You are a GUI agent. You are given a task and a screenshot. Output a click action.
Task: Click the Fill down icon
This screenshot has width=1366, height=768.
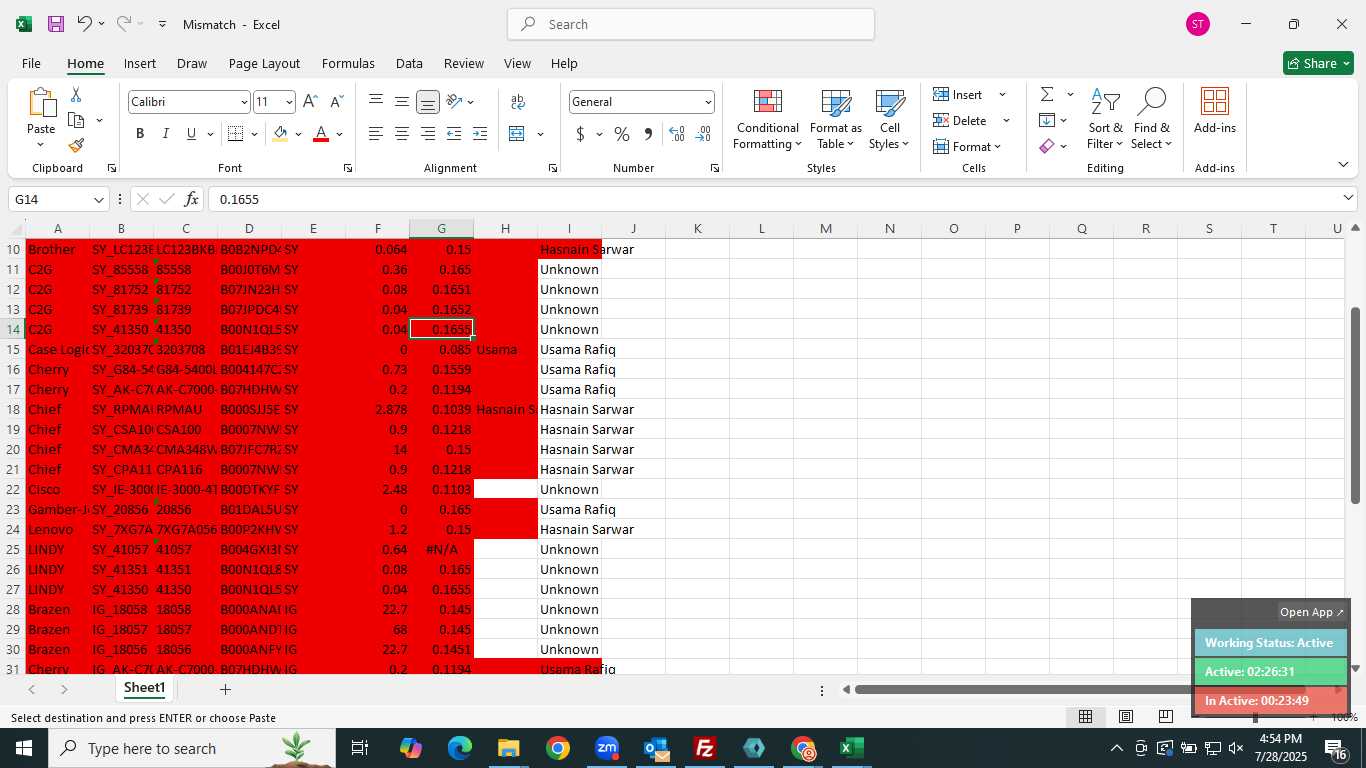point(1047,120)
